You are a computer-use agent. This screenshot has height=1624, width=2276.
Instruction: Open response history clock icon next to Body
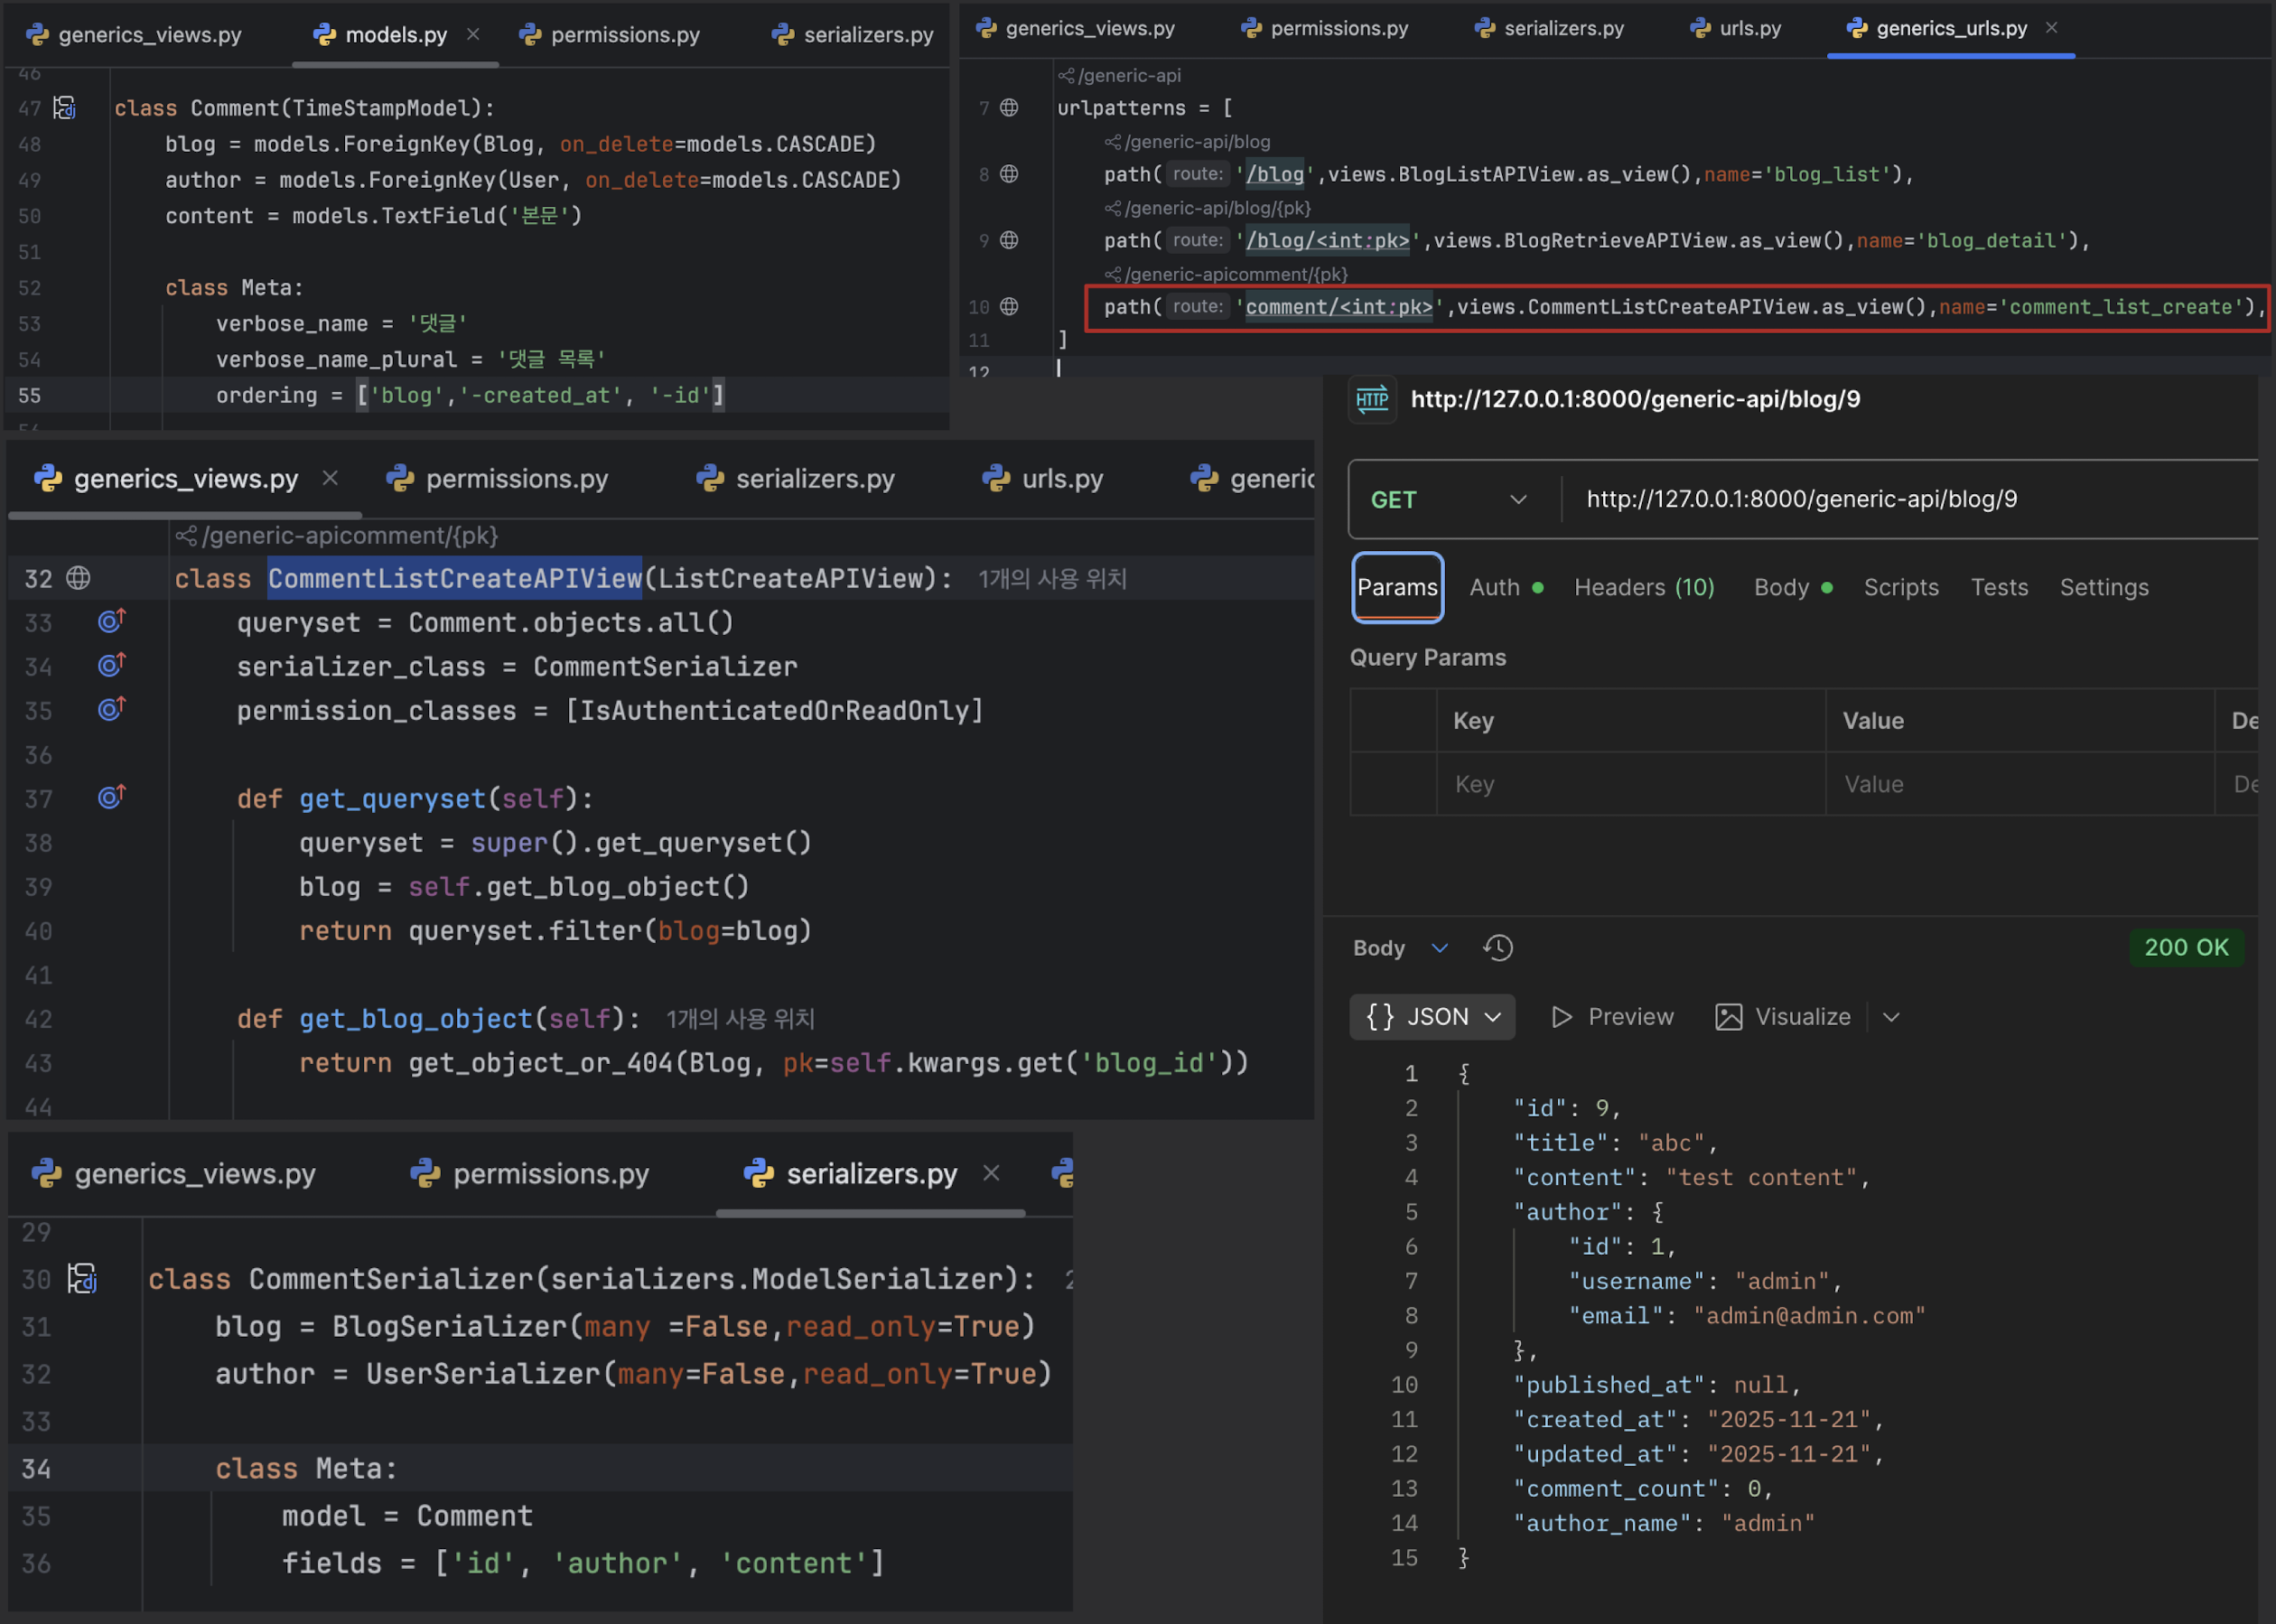click(1497, 948)
